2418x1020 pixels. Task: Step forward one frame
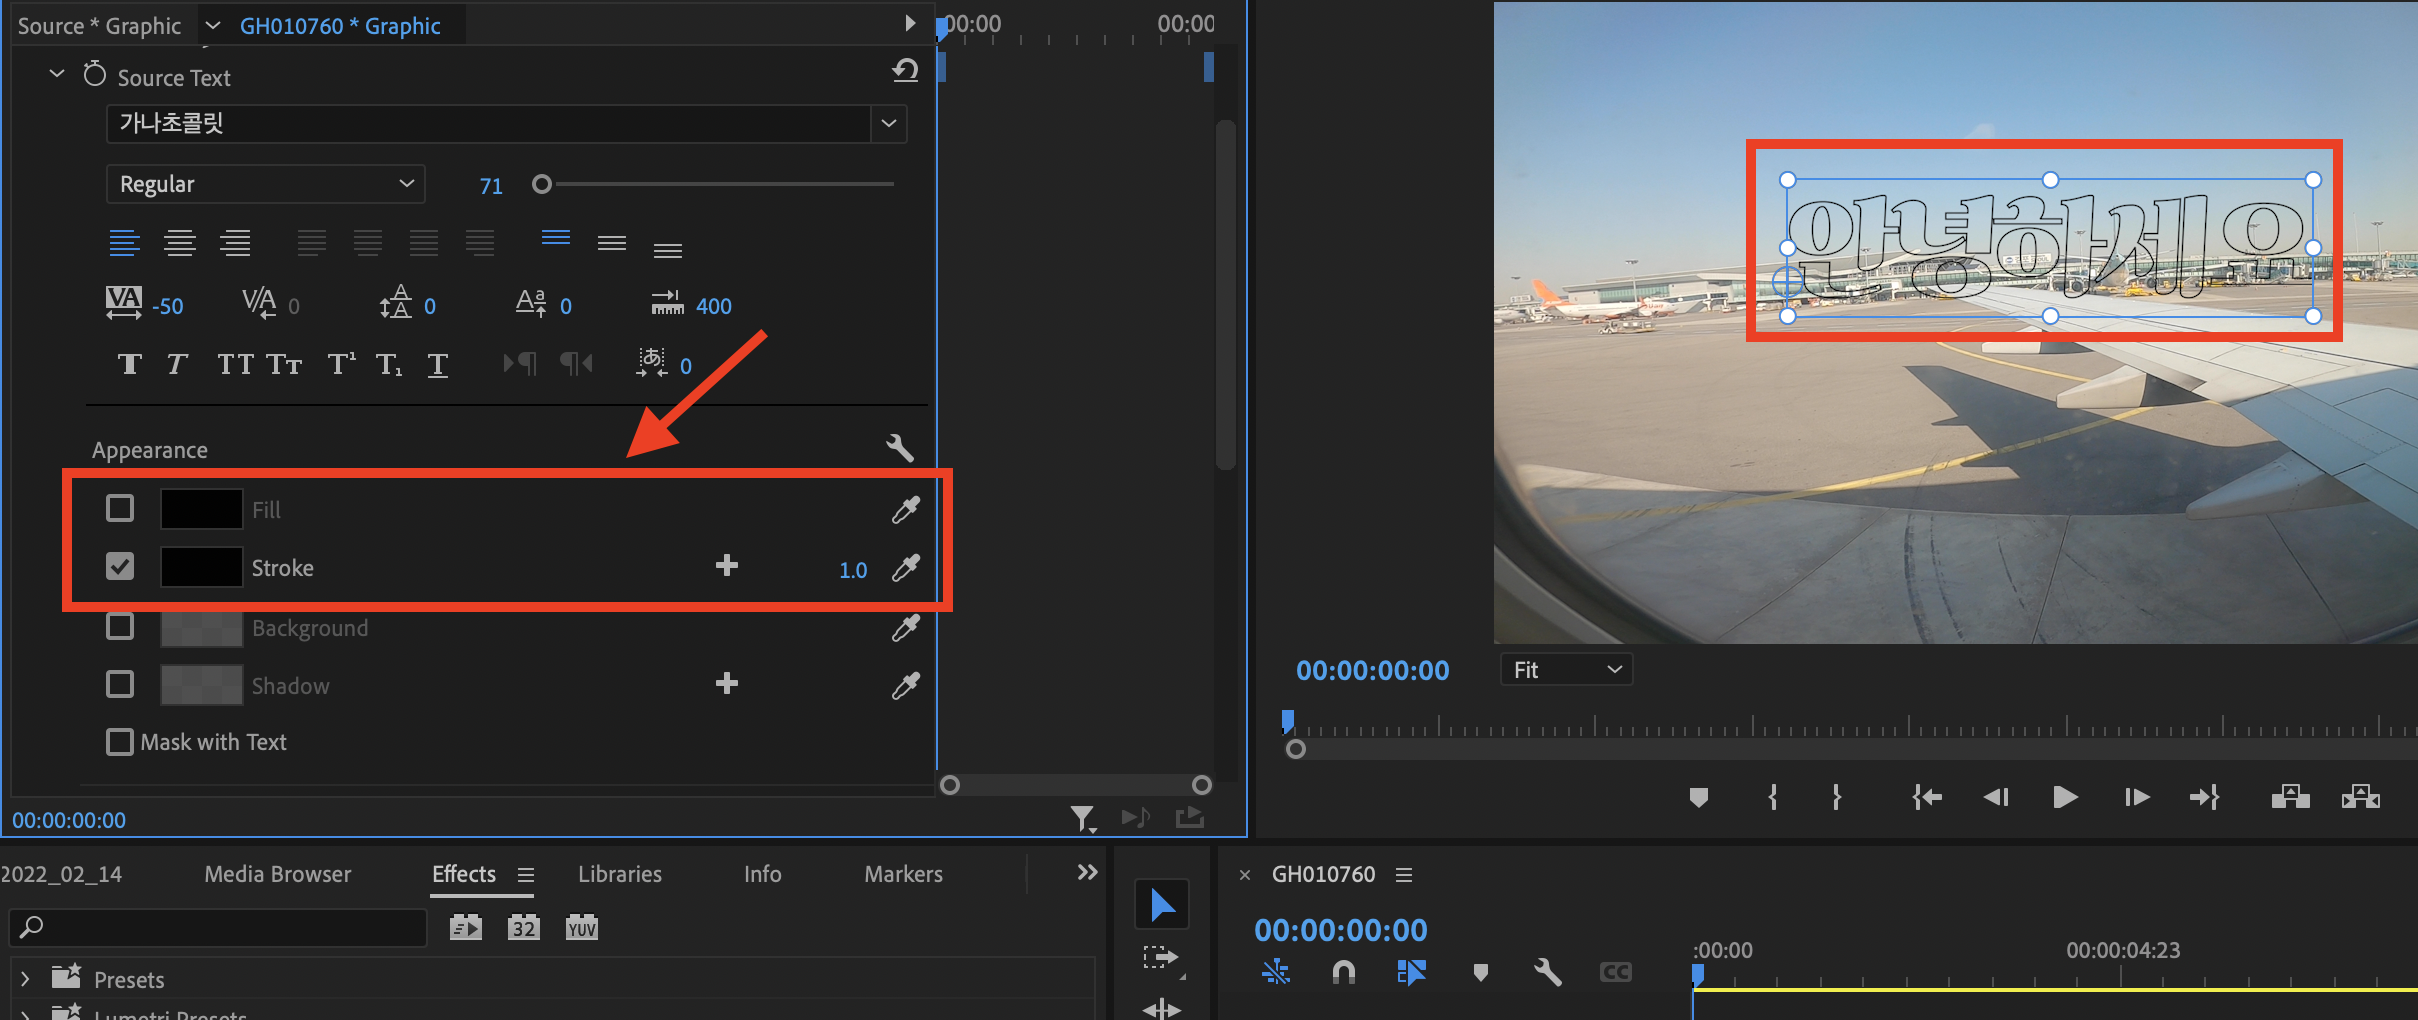(2136, 797)
